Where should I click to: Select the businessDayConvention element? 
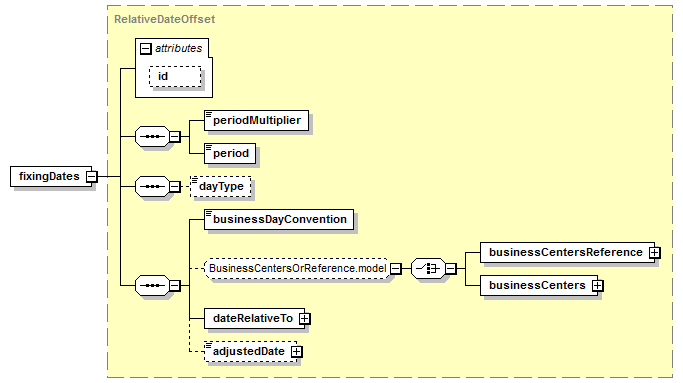(x=279, y=220)
